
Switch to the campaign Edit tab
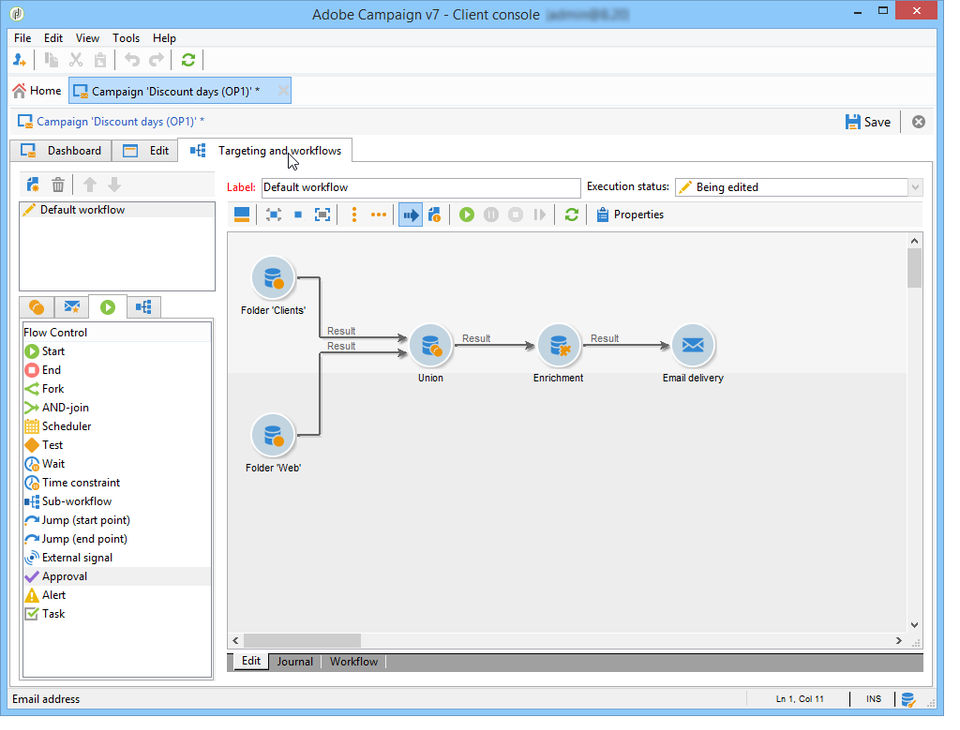(145, 151)
